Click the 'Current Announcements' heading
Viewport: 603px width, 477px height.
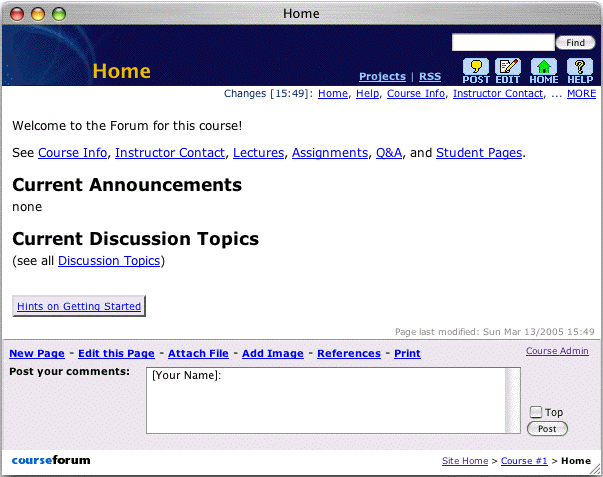click(127, 185)
